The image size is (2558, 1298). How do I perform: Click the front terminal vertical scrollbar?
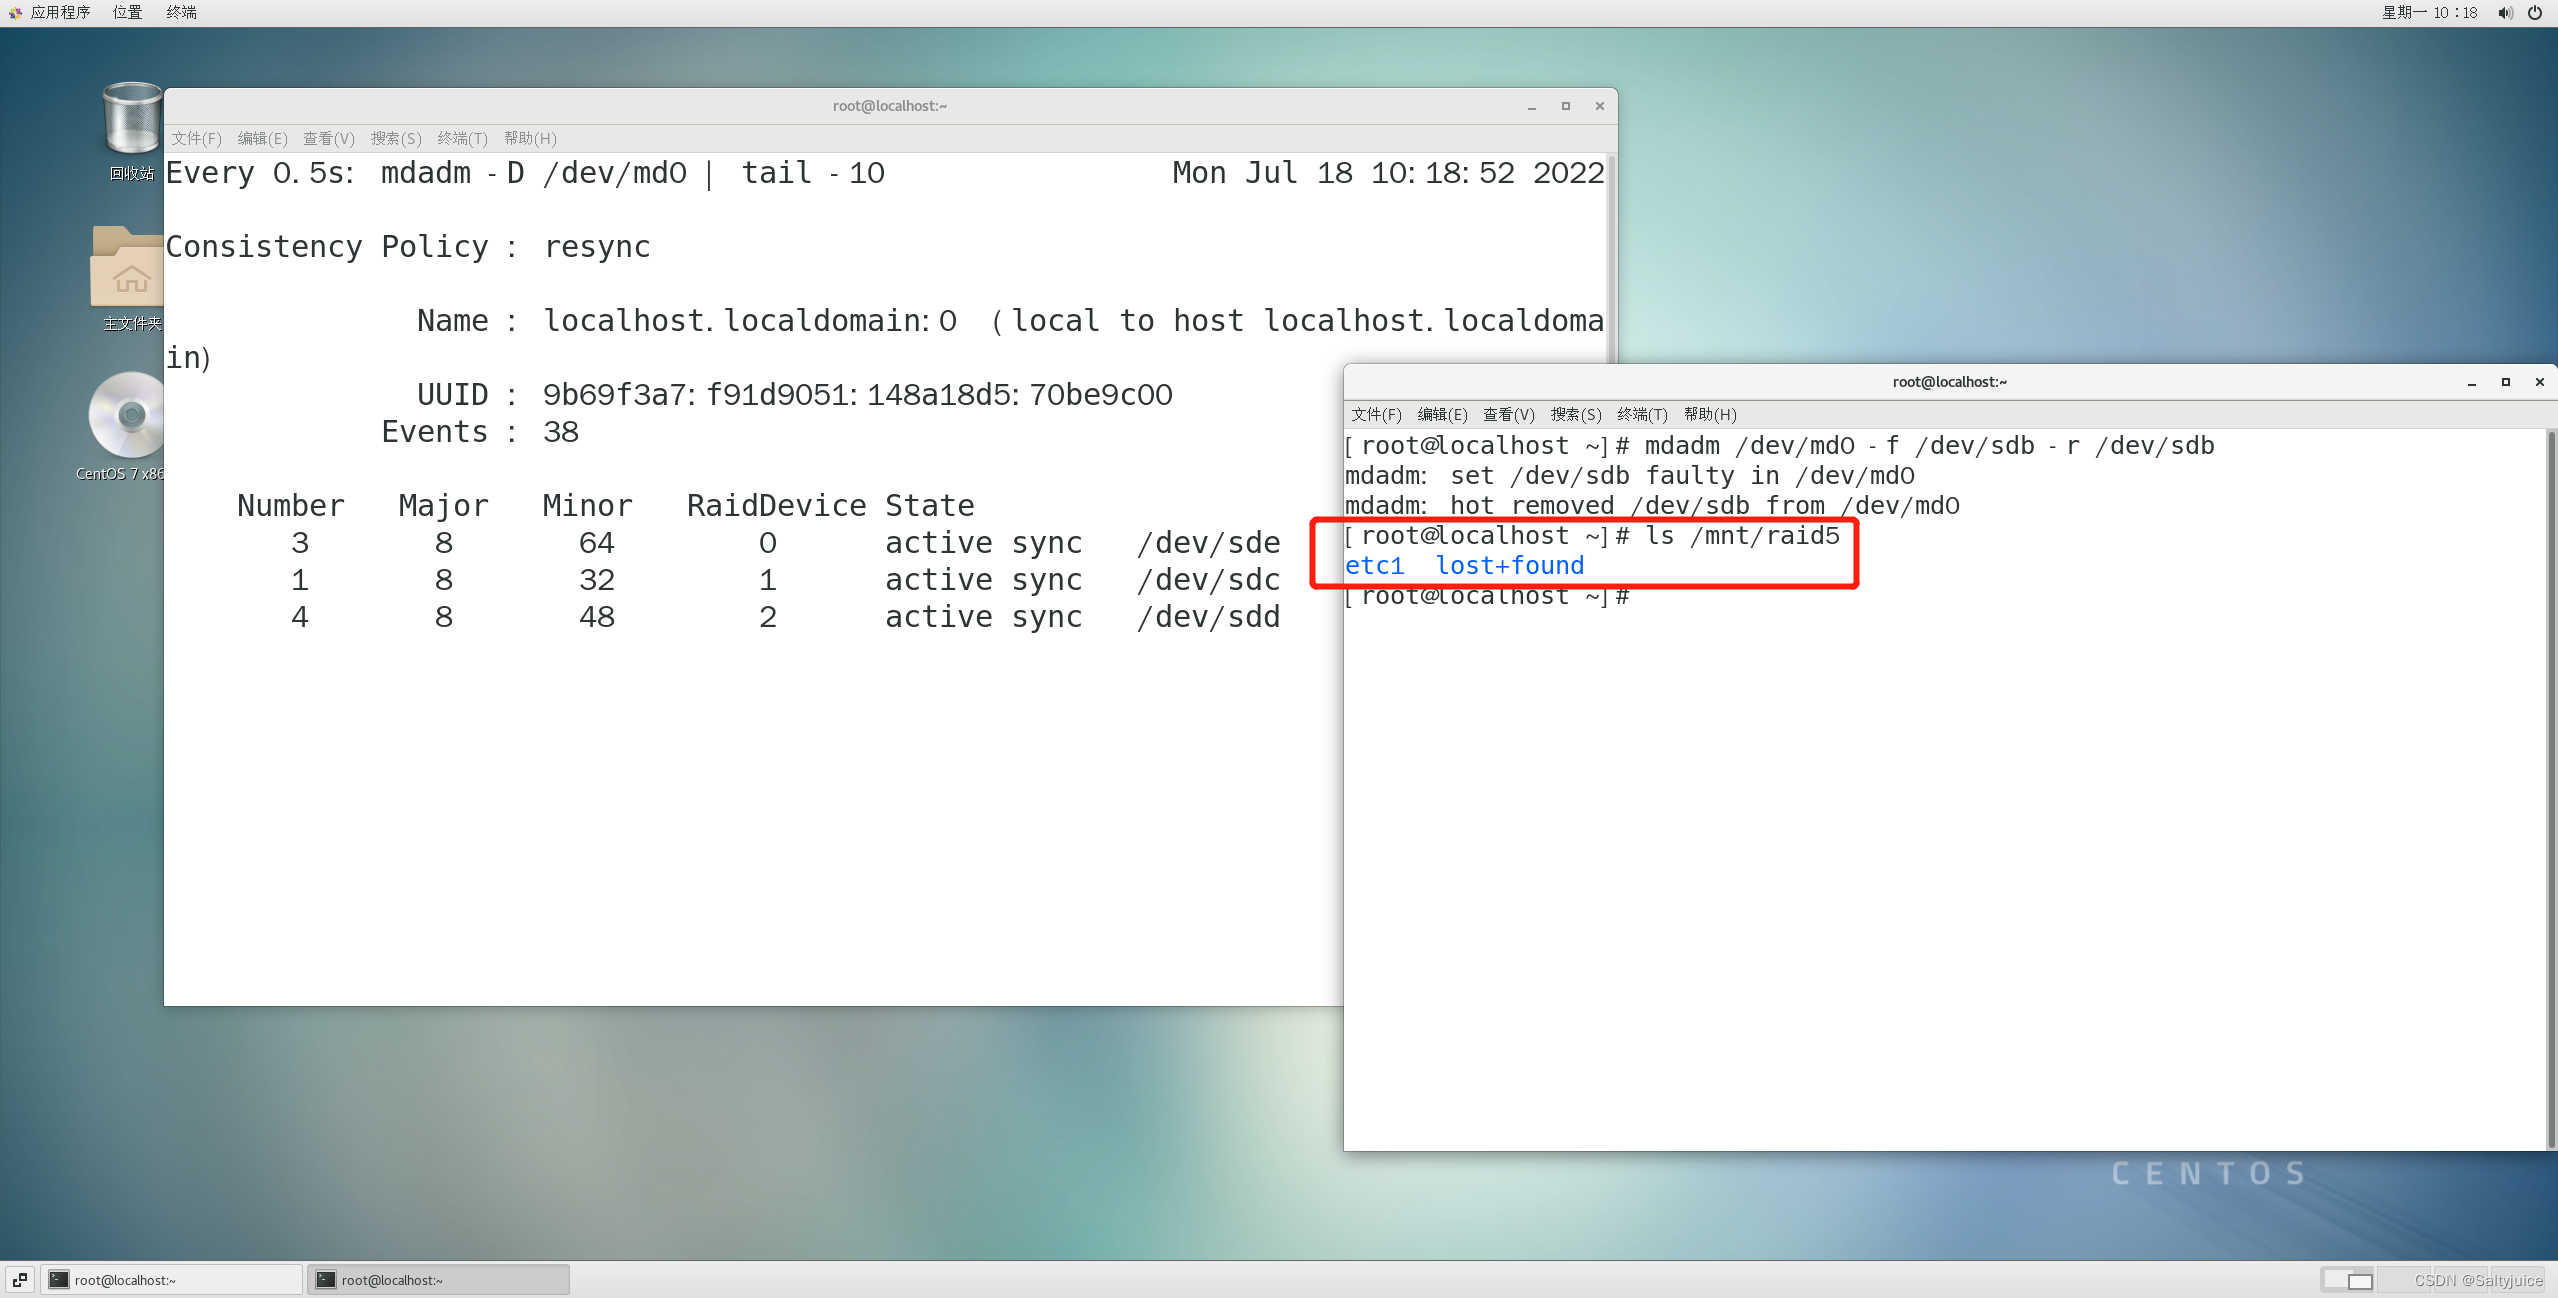click(x=2551, y=789)
